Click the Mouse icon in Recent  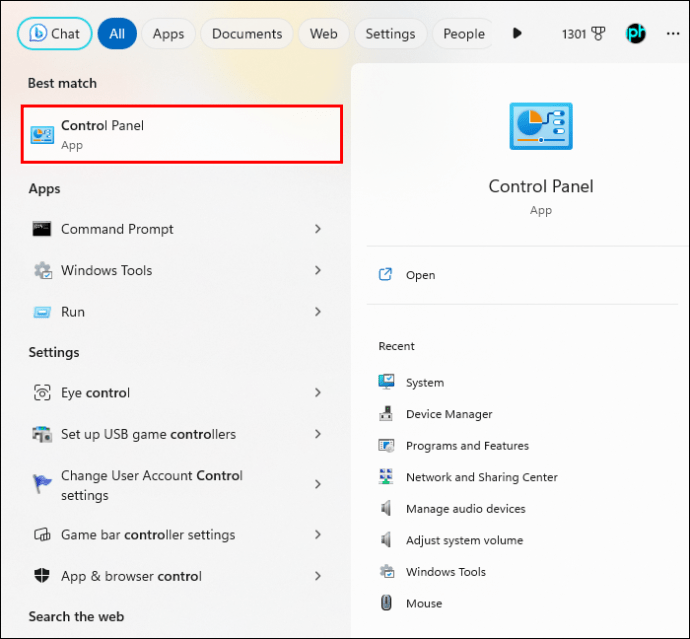[x=386, y=603]
